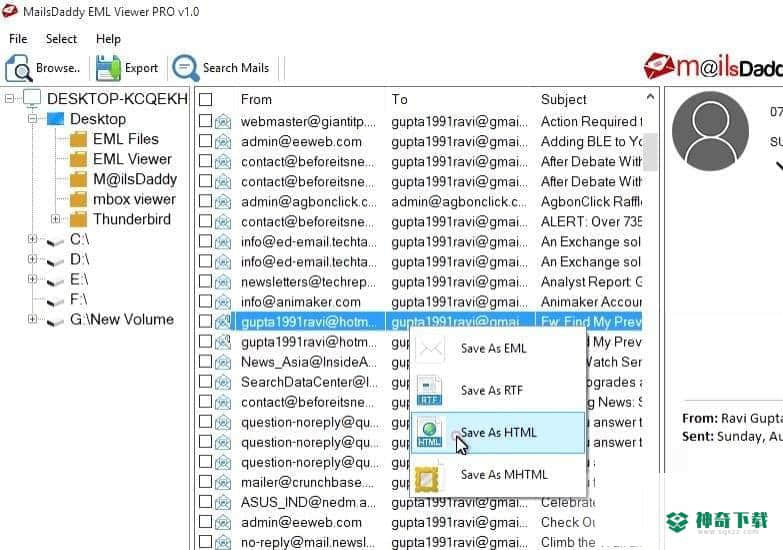Screen dimensions: 783x550
Task: Check the webmaster@giantitp email checkbox
Action: coord(205,121)
